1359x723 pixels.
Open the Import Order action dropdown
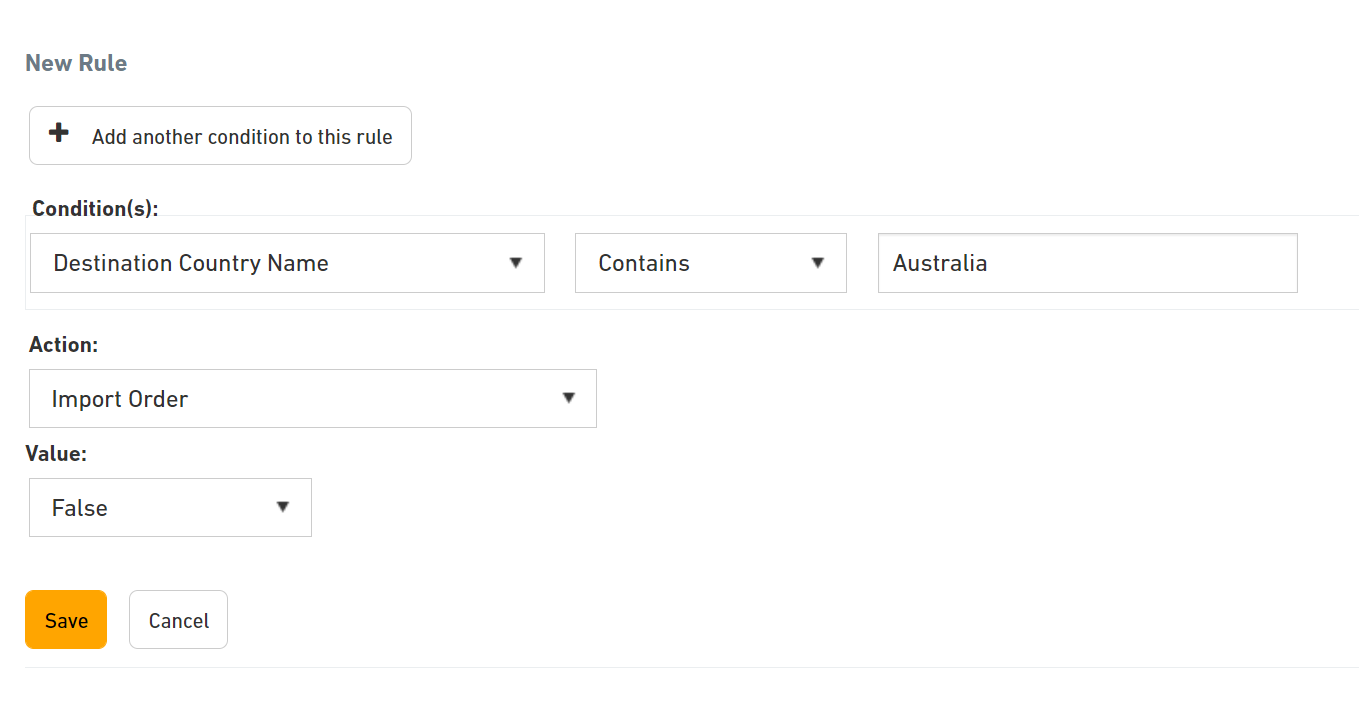coord(312,399)
